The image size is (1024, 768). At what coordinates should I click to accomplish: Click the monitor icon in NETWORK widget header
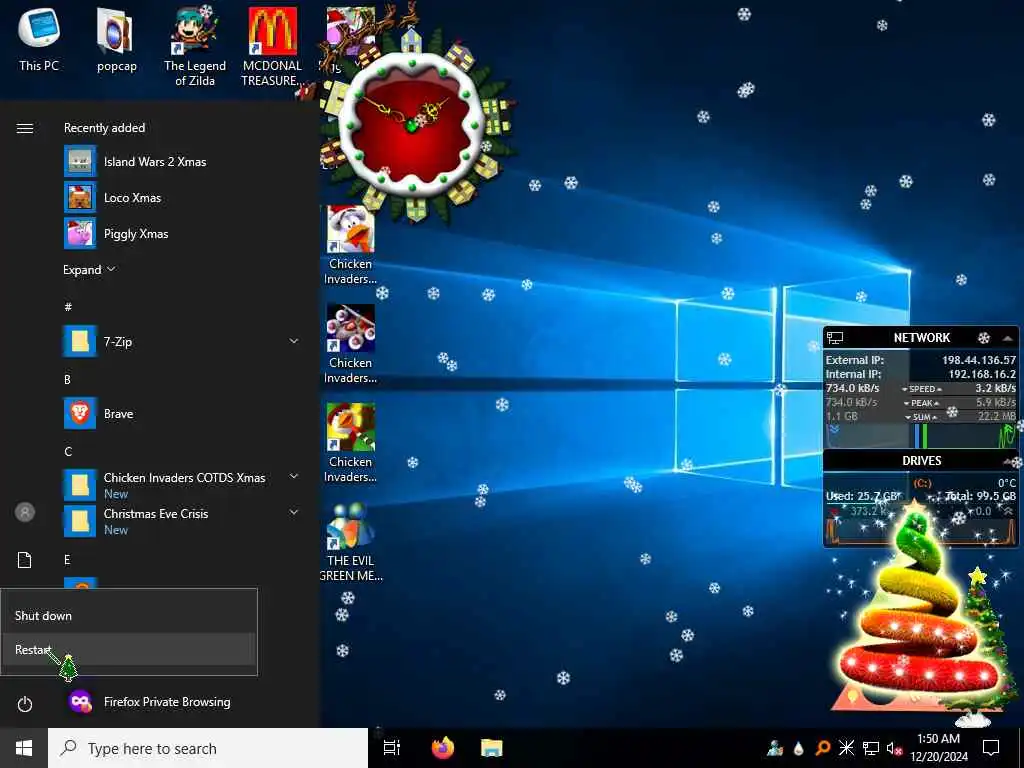[835, 338]
